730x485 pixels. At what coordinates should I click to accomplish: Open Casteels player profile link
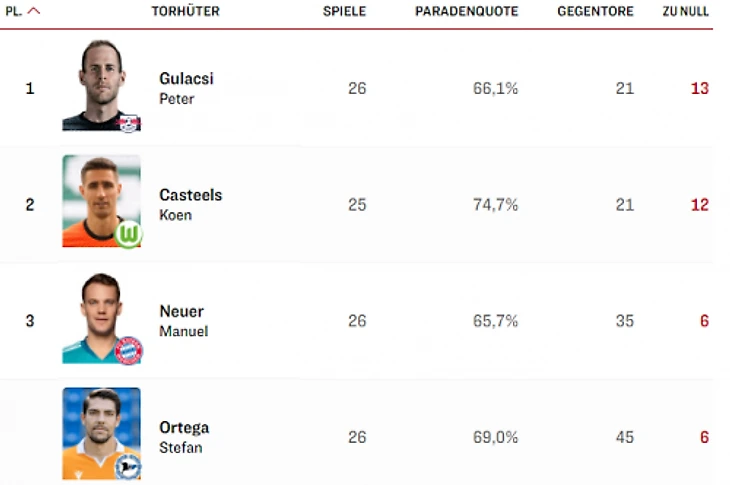[x=190, y=195]
